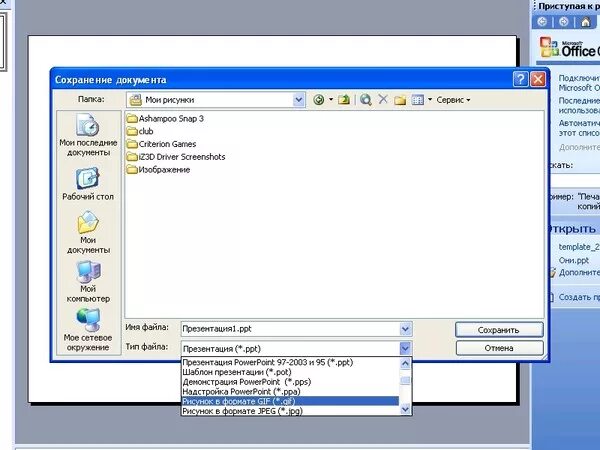
Task: Choose 'Надстройка PowerPoint (*.ppa)' file type
Action: [290, 391]
